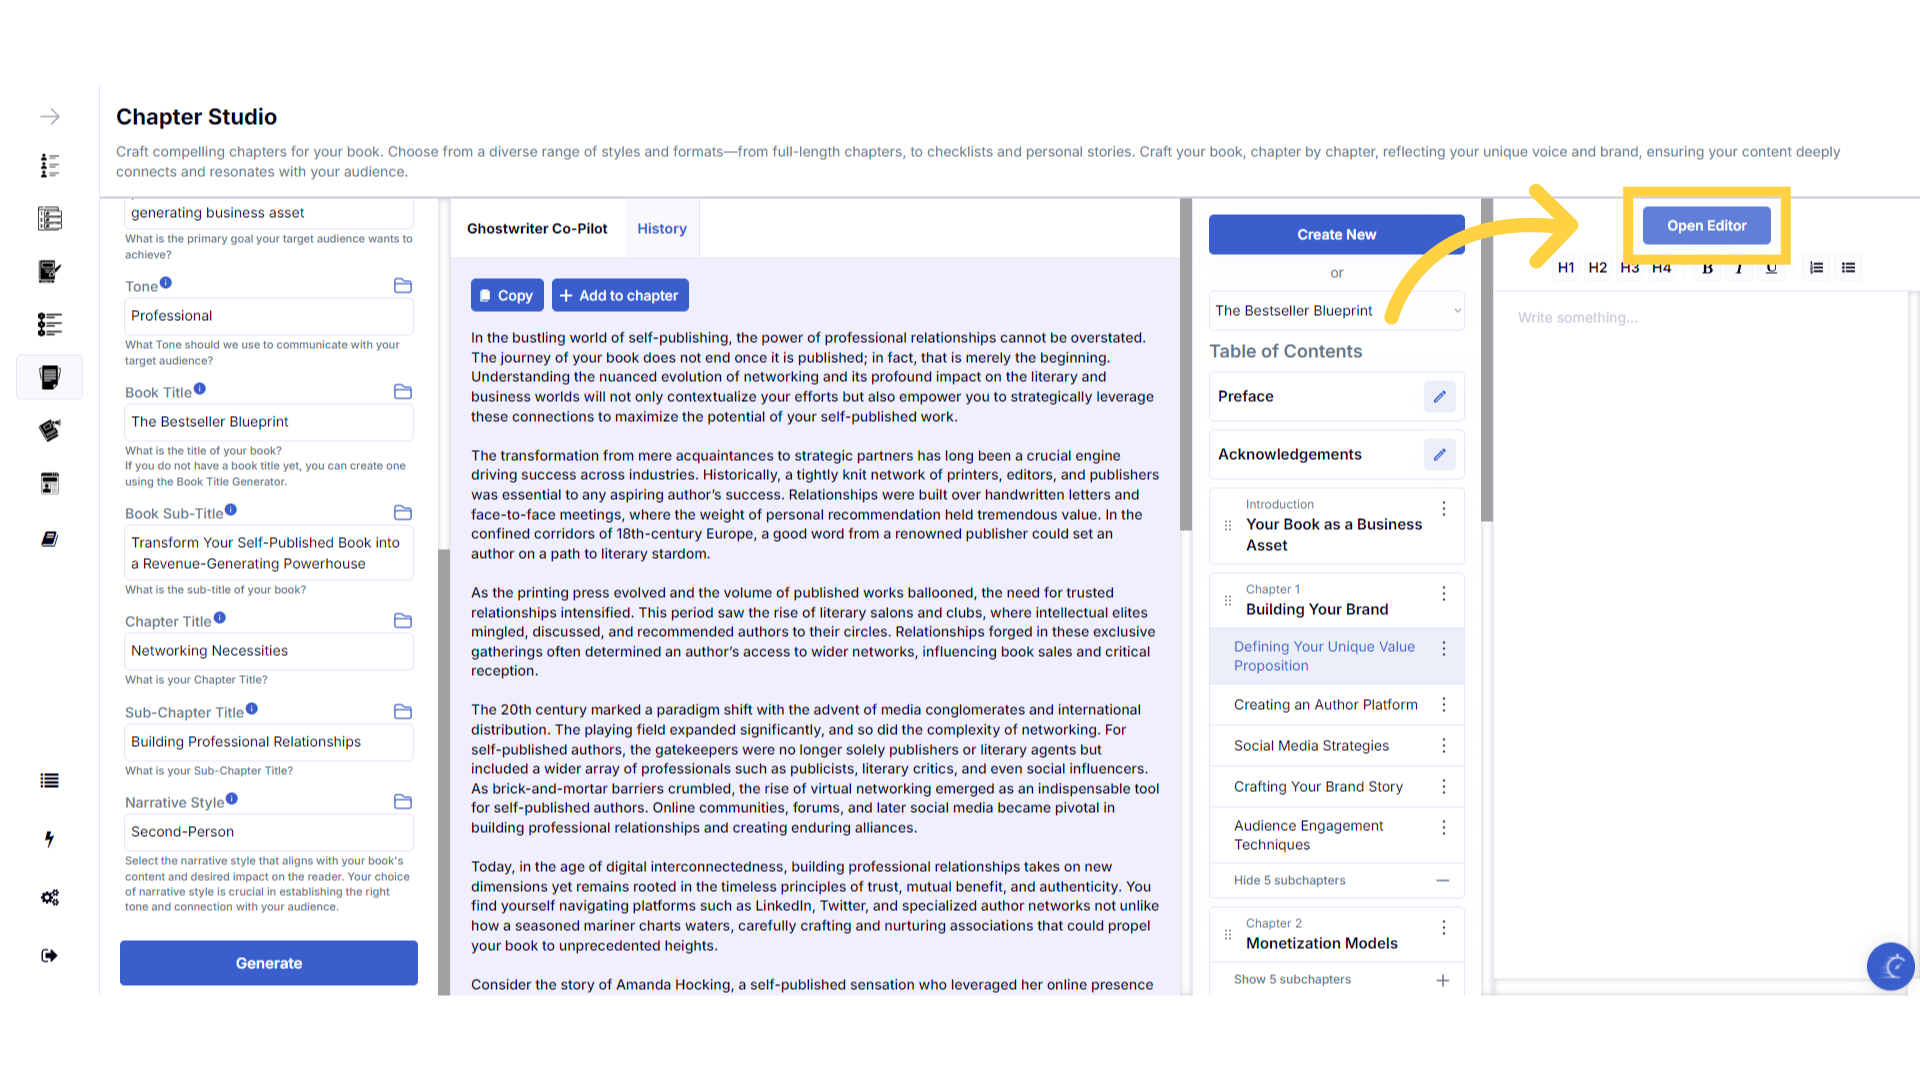The width and height of the screenshot is (1920, 1080).
Task: Open three-dot menu for Social Media Strategies
Action: [x=1443, y=746]
